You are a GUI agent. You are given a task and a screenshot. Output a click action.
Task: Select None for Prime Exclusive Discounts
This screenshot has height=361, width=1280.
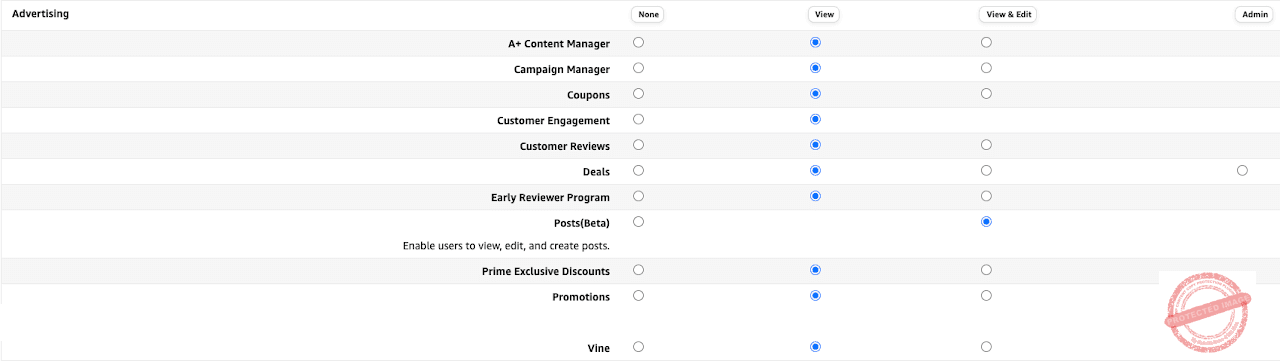tap(639, 270)
